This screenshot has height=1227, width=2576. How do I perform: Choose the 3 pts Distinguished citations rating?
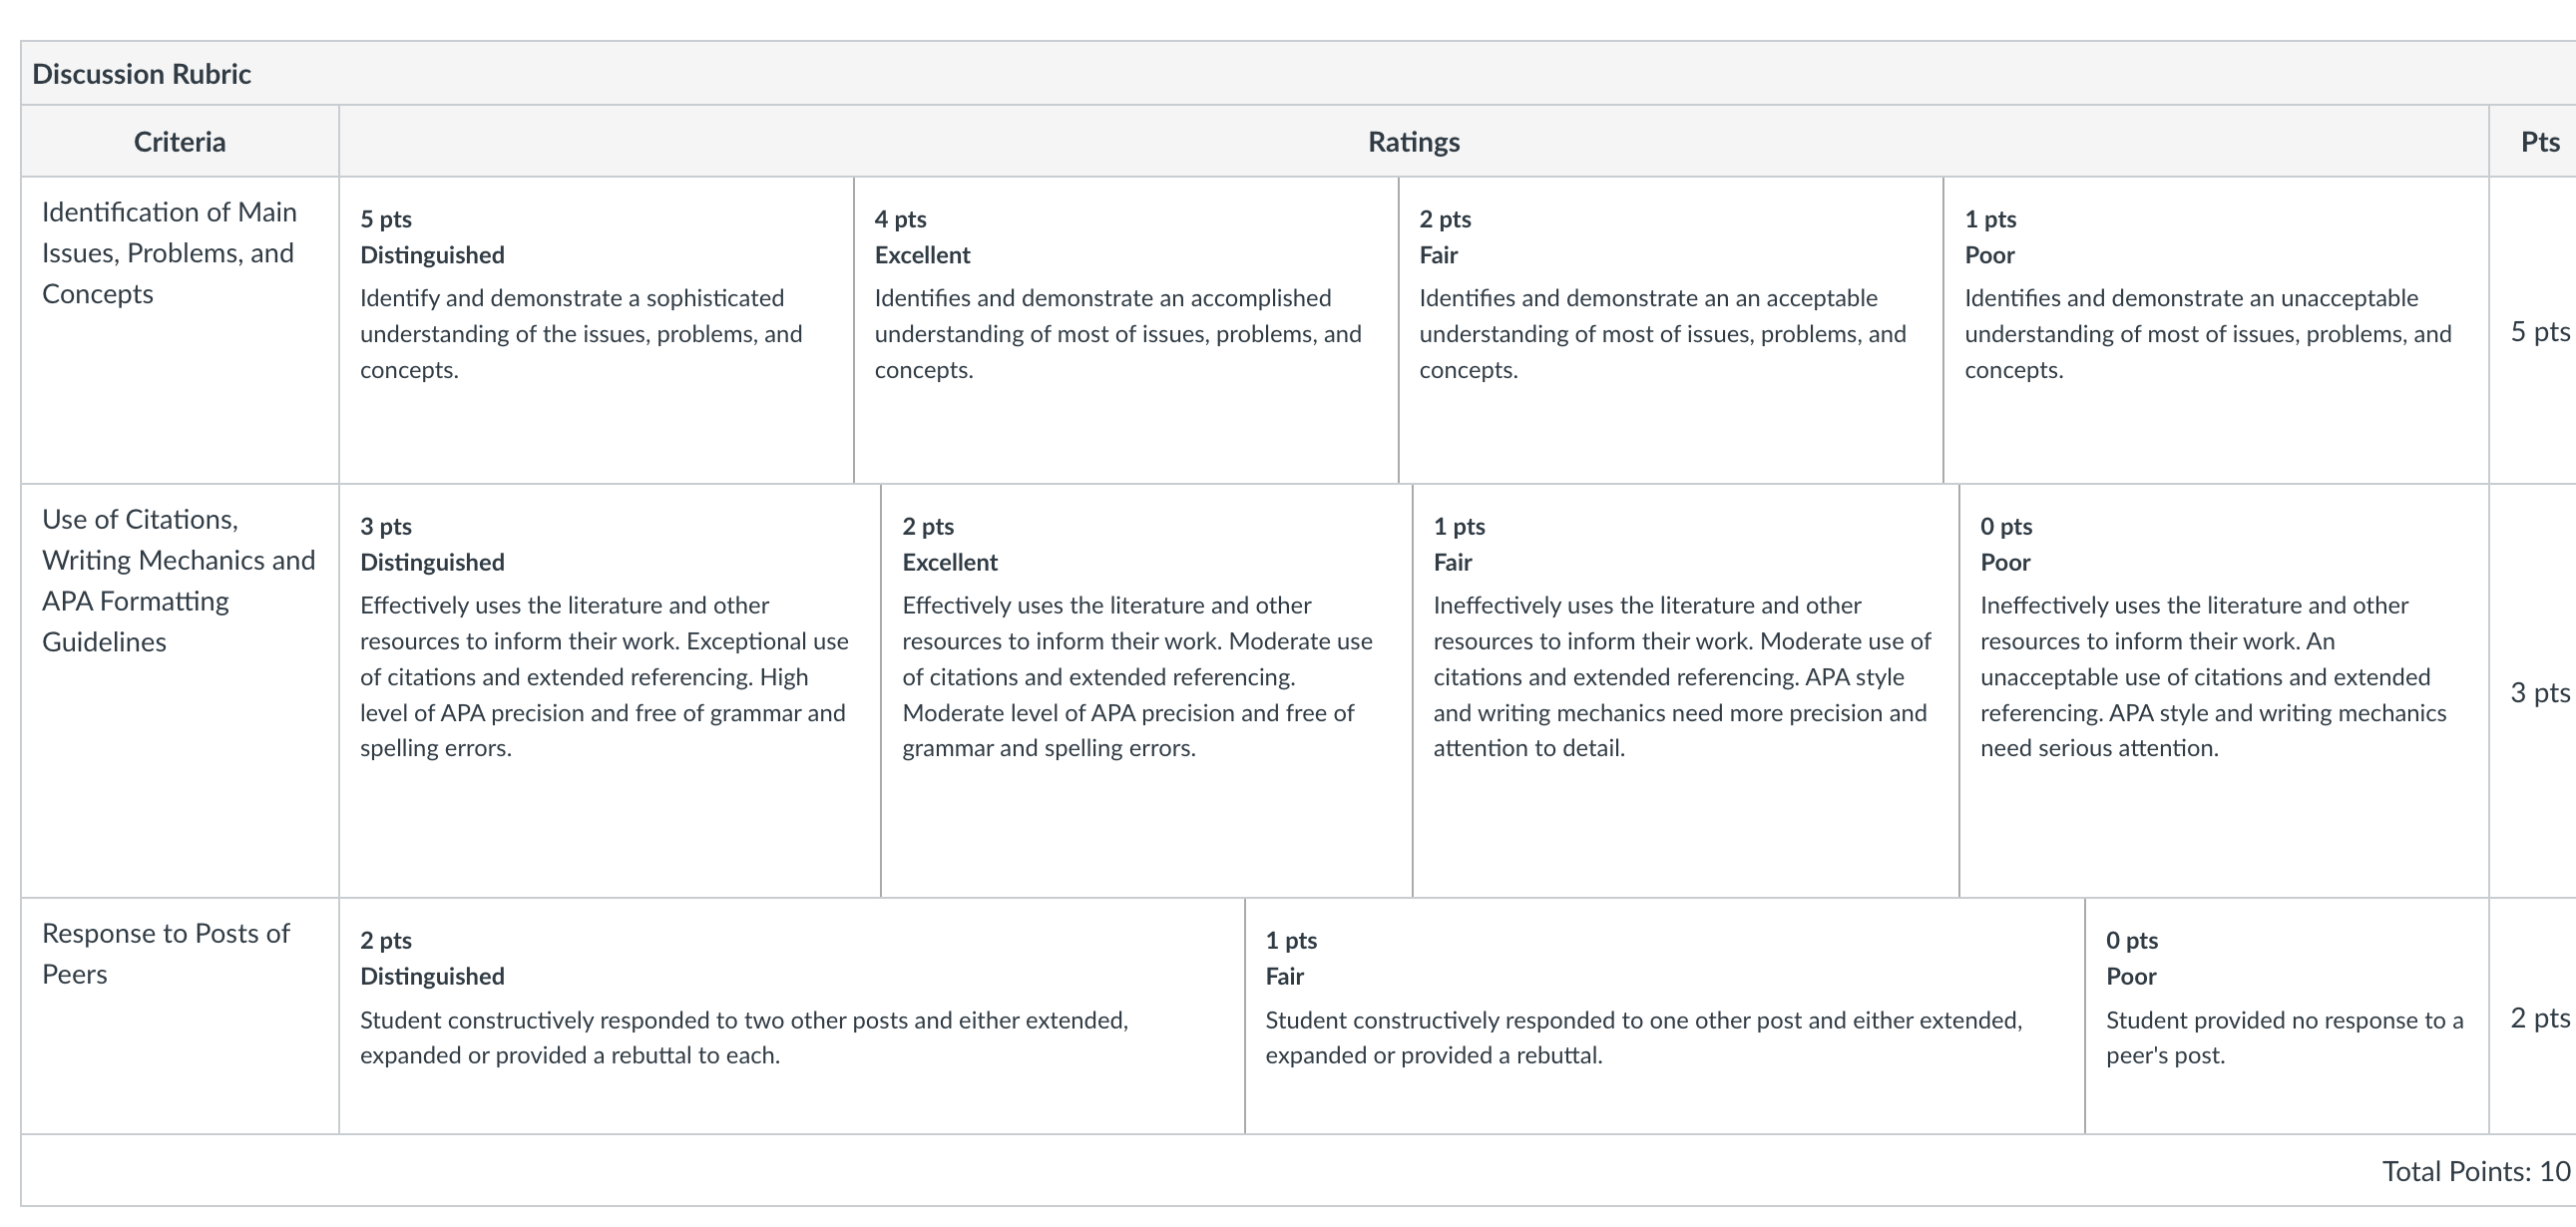(610, 691)
